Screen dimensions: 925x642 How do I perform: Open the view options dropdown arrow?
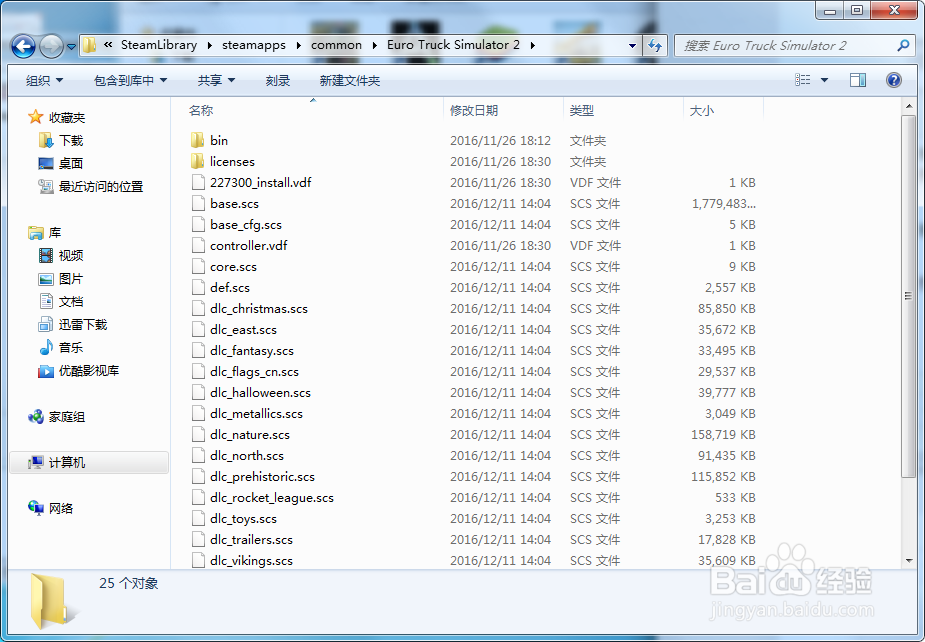coord(825,80)
